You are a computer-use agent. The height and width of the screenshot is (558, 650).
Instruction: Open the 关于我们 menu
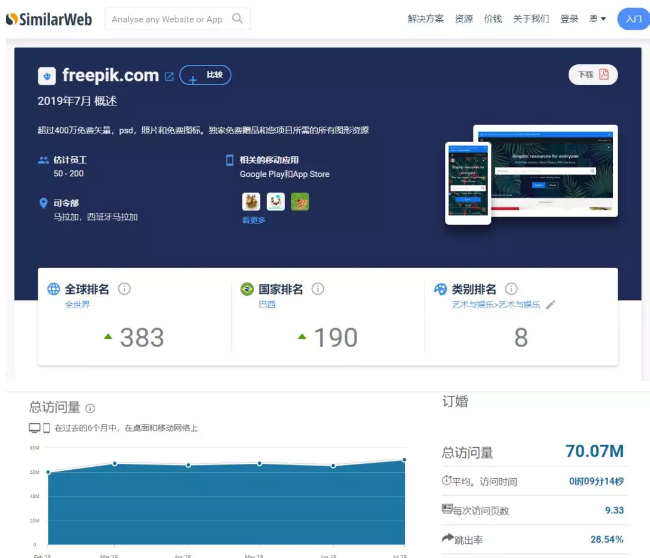531,19
